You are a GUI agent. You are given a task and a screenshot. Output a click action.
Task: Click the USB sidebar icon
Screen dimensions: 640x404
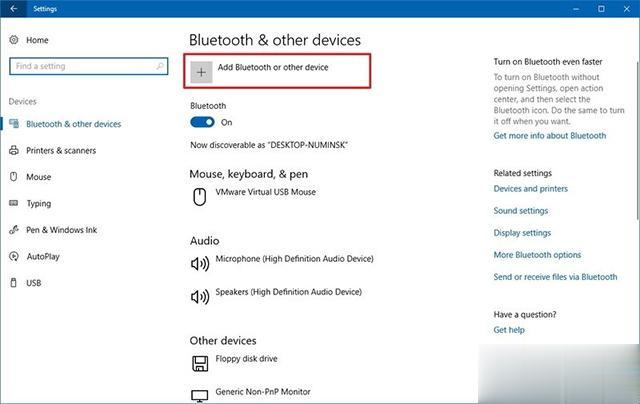13,282
